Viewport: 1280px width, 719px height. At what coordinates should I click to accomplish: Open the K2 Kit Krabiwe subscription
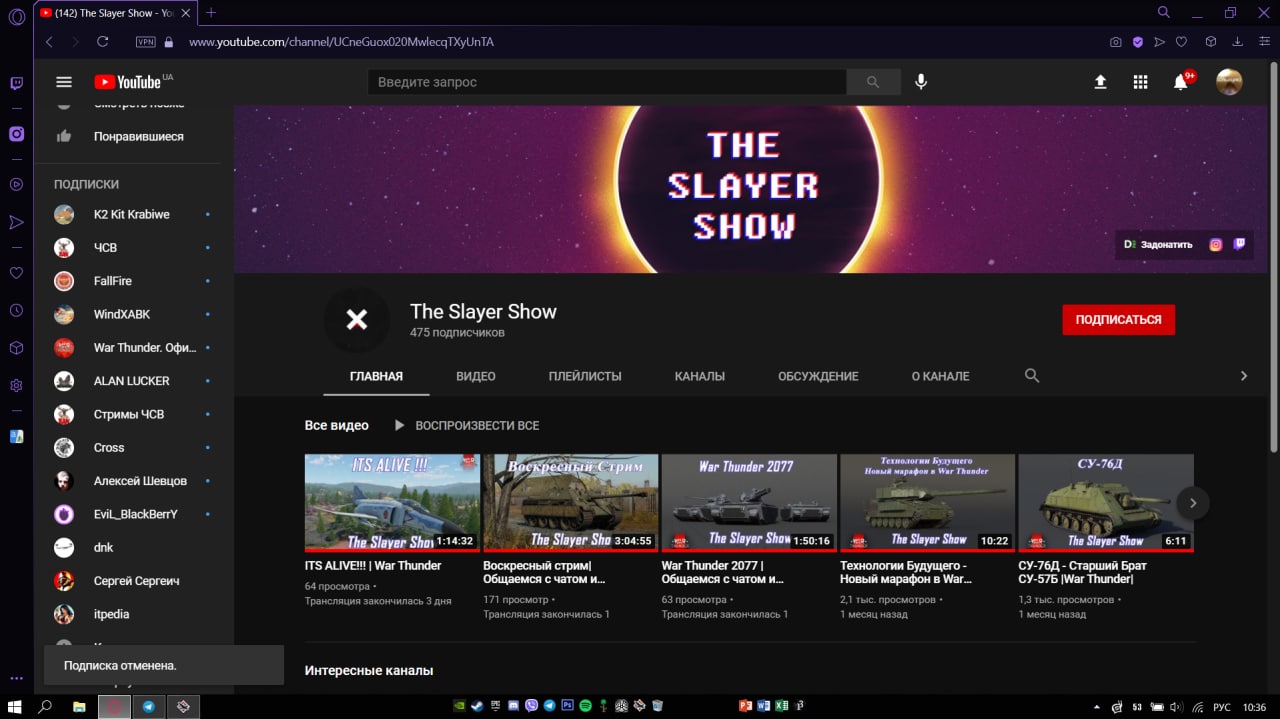pos(127,214)
